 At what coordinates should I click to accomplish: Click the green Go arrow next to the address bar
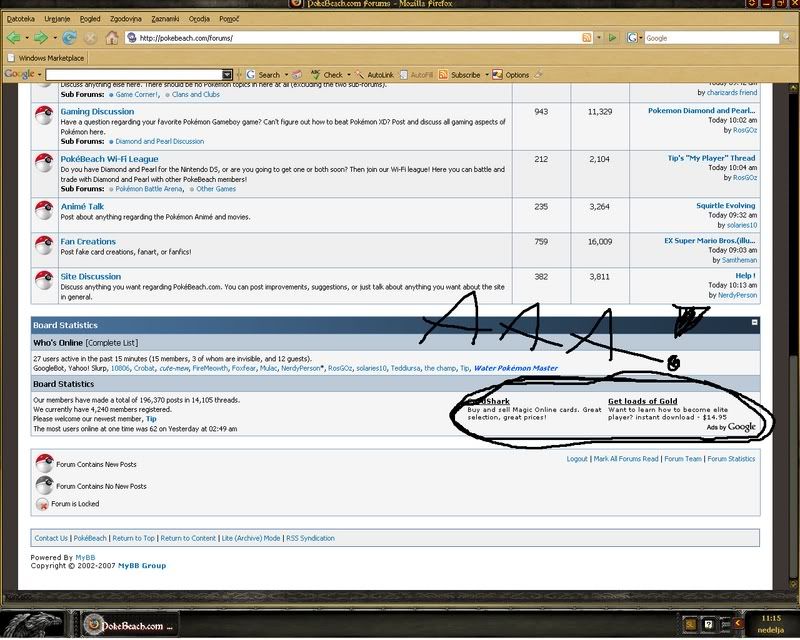click(612, 37)
